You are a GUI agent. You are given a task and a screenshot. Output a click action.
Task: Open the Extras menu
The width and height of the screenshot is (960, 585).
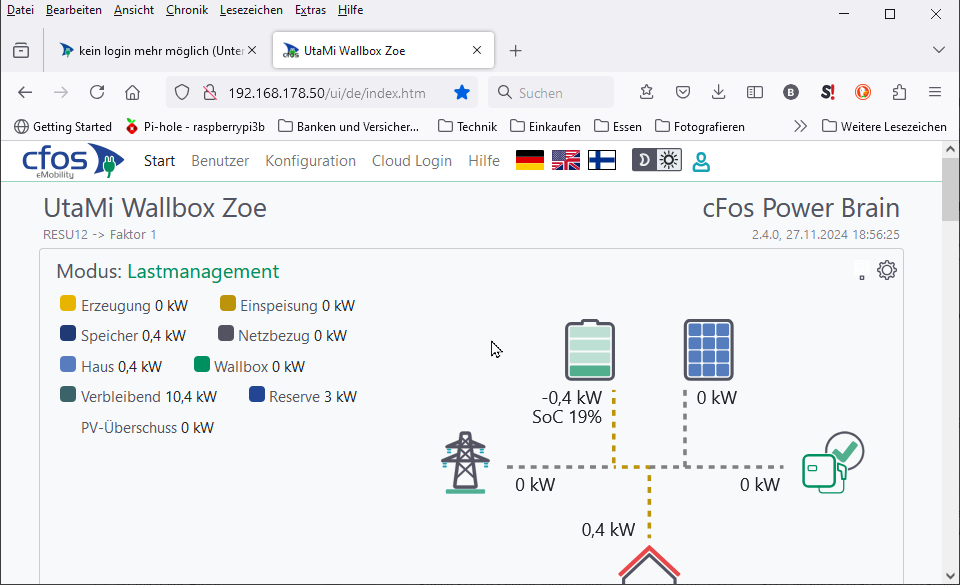coord(310,10)
